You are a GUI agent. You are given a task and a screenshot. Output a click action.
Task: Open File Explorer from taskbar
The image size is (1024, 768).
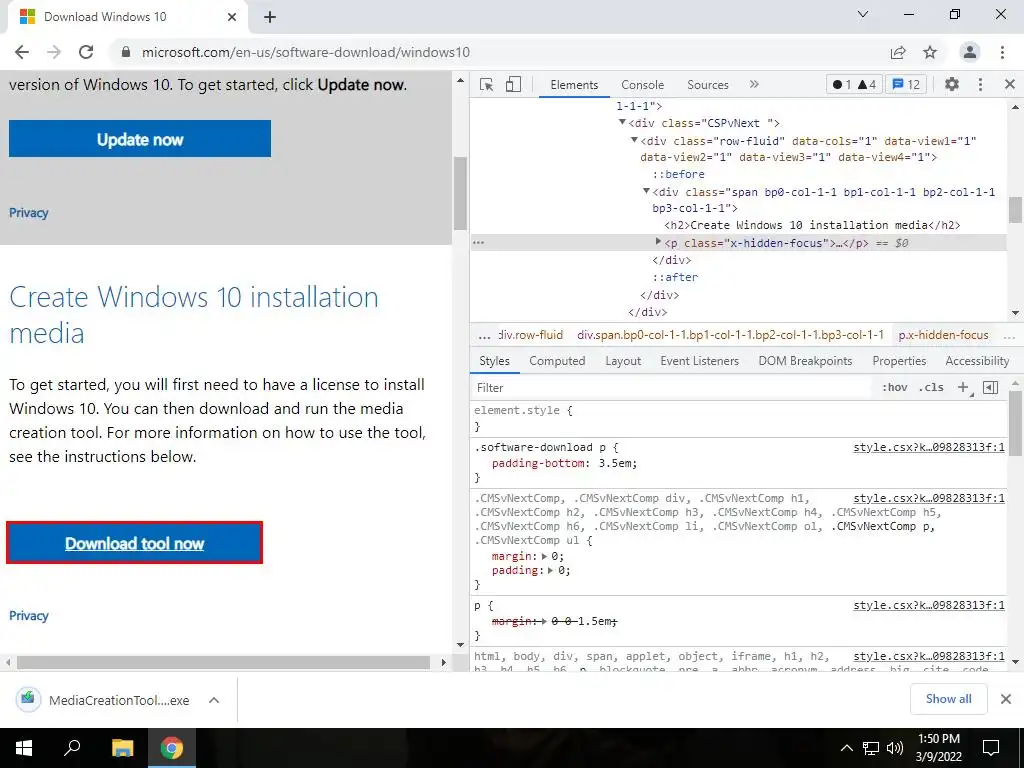122,748
